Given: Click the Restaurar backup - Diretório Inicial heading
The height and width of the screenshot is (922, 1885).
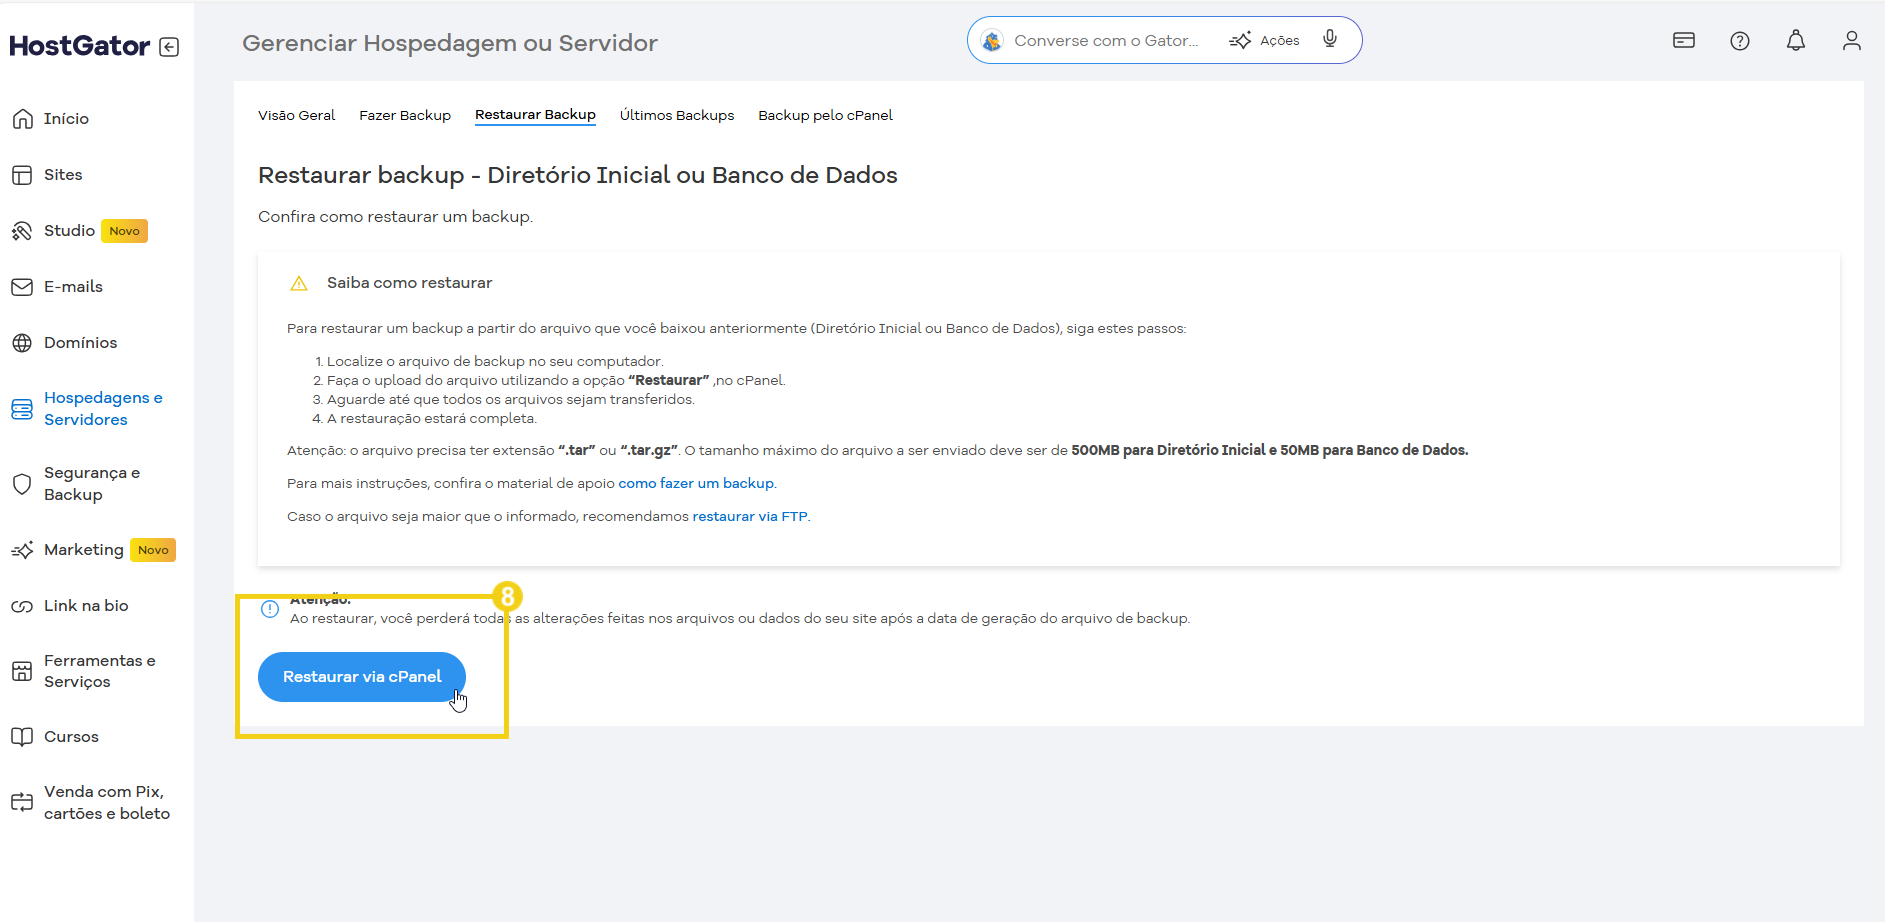Looking at the screenshot, I should 578,175.
